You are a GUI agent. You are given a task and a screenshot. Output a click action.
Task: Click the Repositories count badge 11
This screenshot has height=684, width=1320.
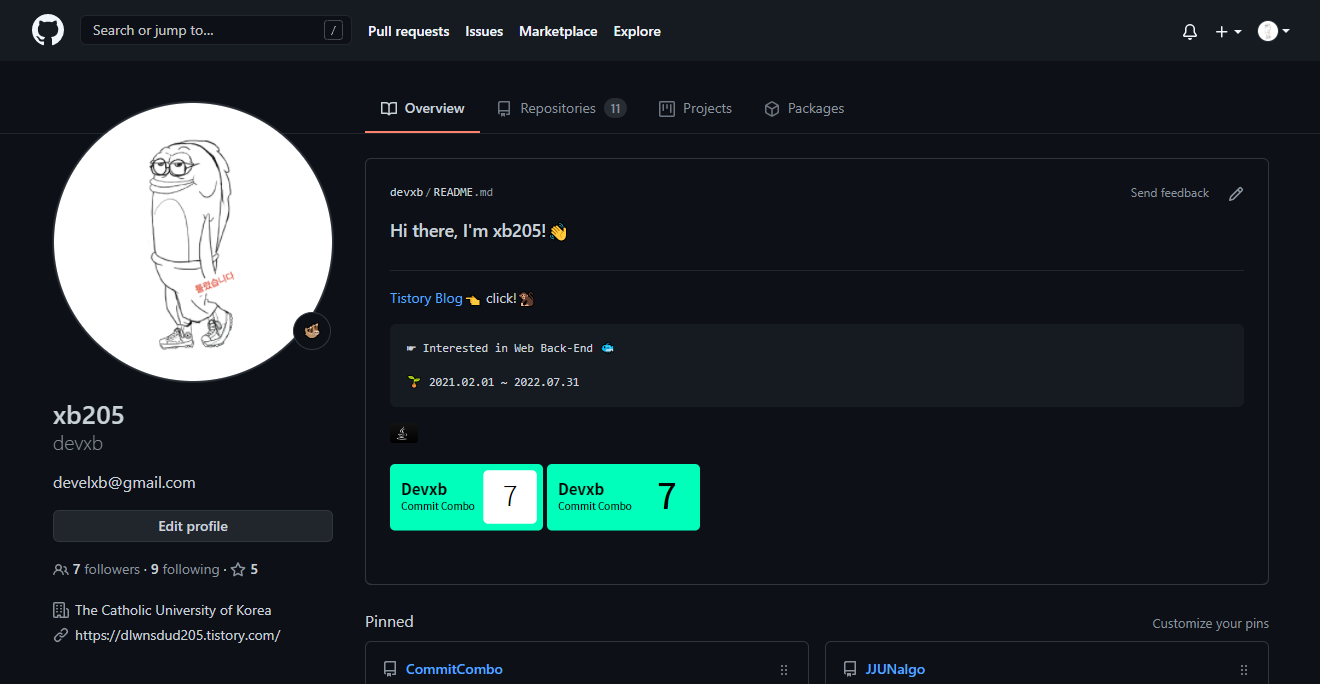(615, 108)
